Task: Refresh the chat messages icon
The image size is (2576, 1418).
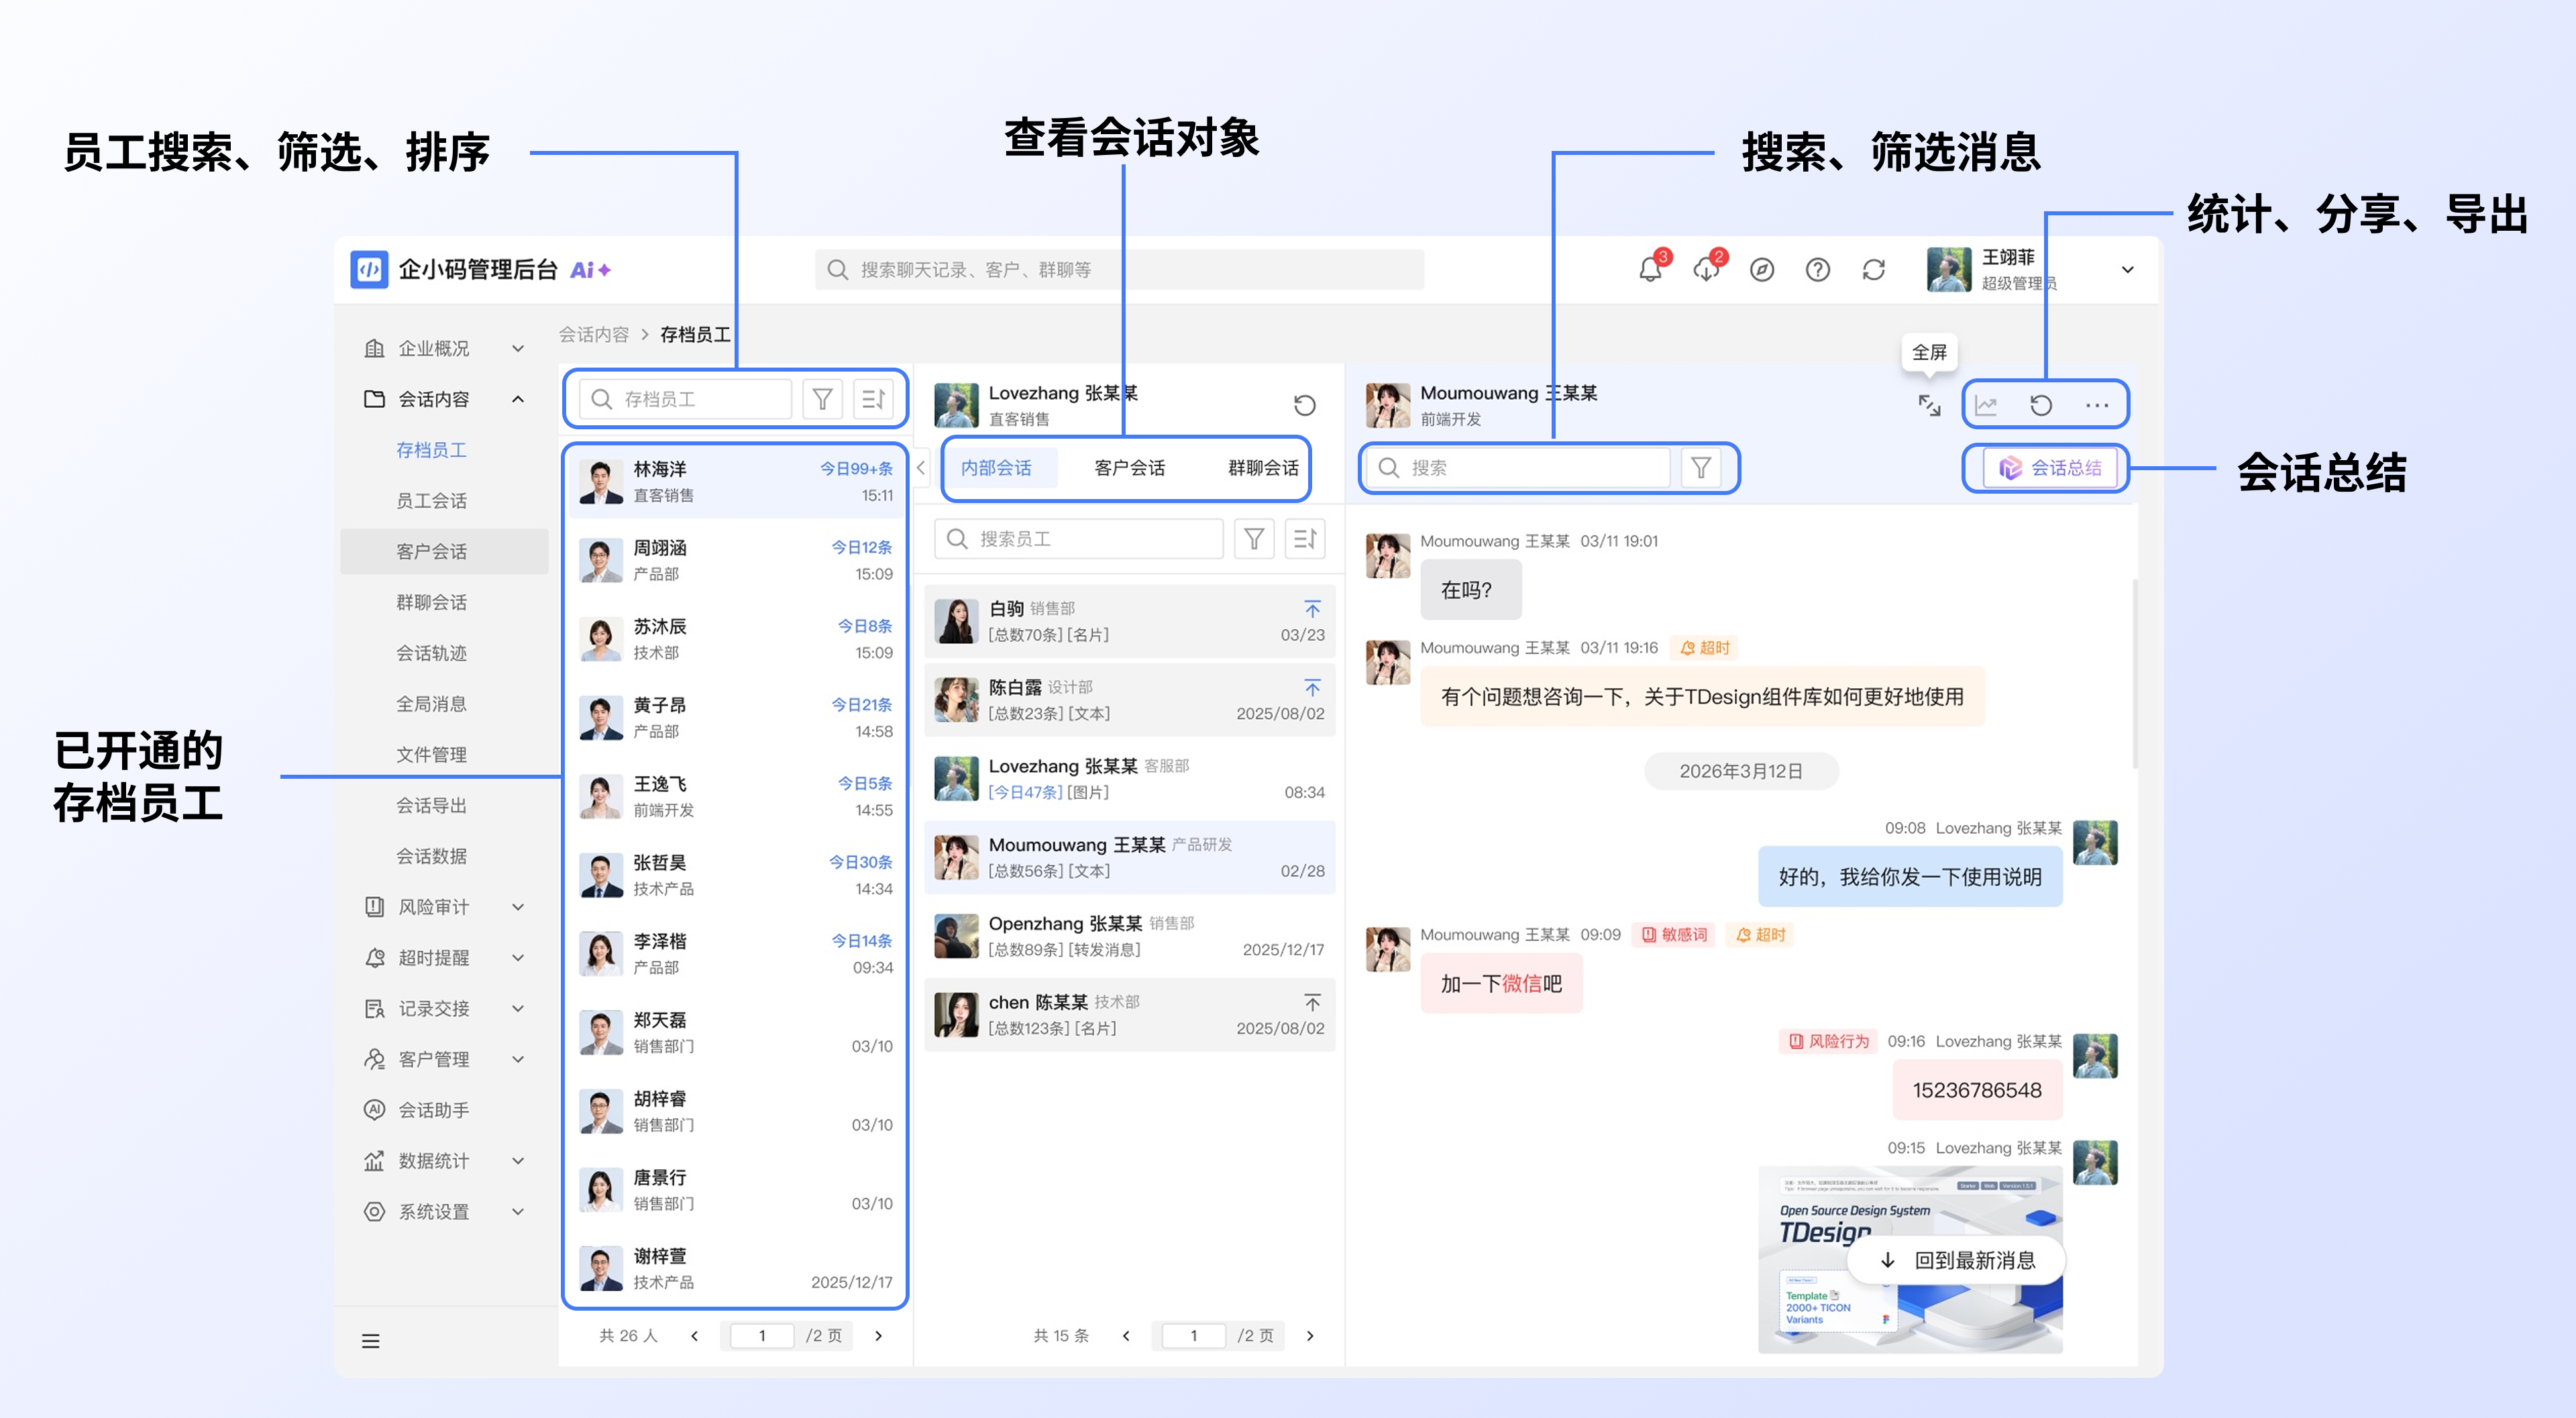Action: (x=2041, y=405)
